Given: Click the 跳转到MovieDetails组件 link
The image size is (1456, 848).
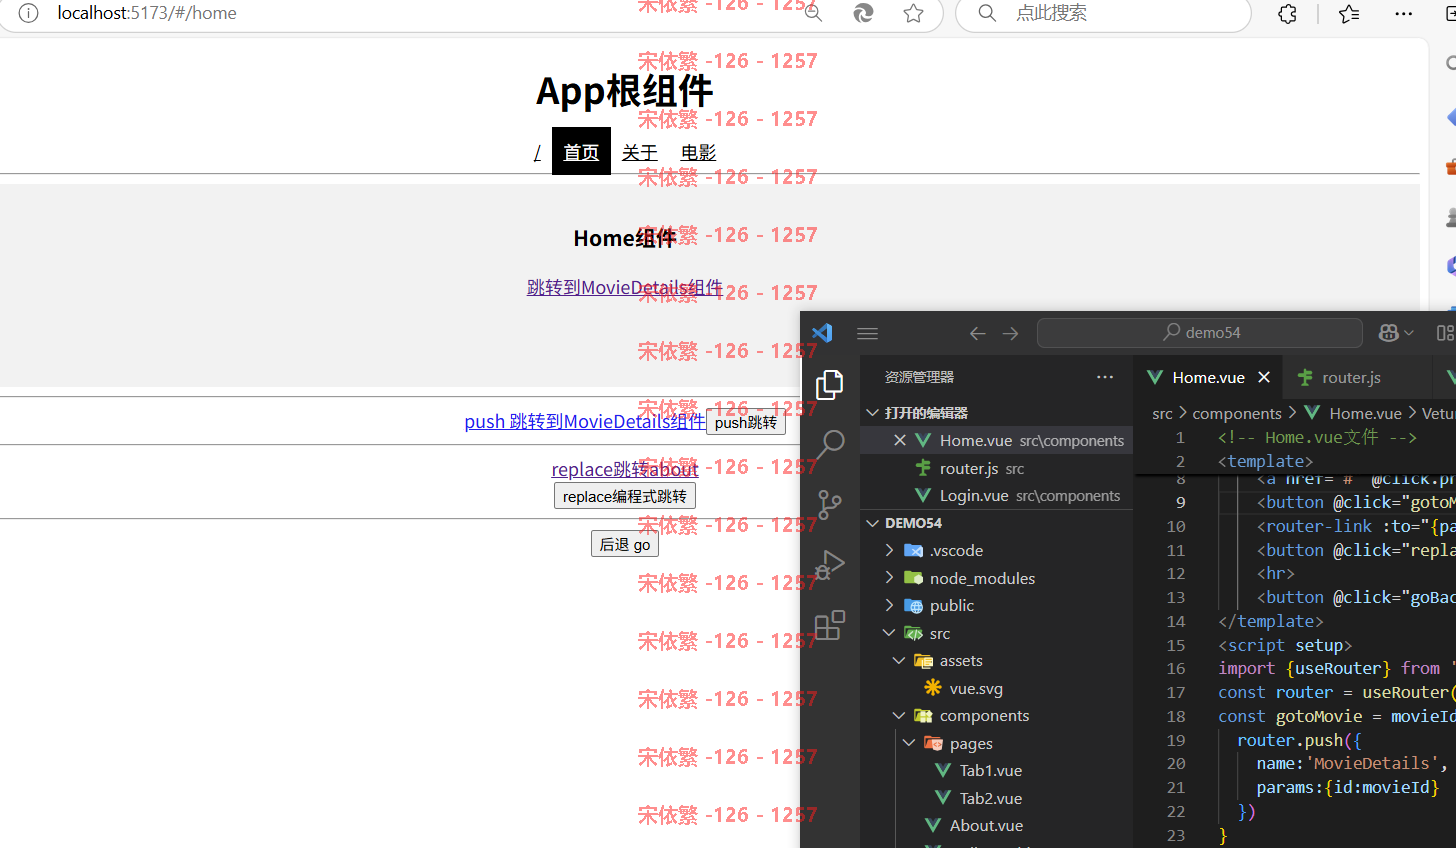Looking at the screenshot, I should 625,287.
